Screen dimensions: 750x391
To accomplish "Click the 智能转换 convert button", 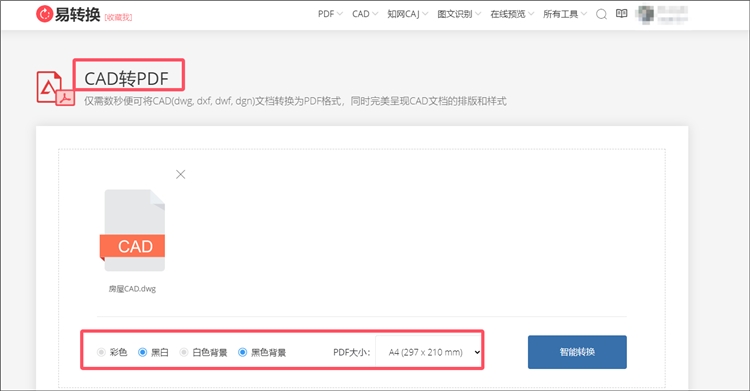I will 577,352.
